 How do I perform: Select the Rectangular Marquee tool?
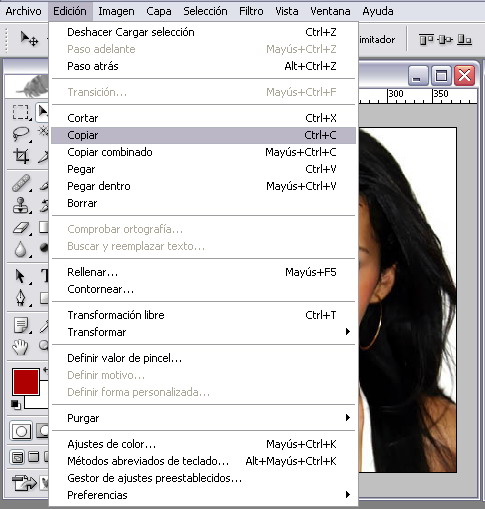click(x=21, y=112)
